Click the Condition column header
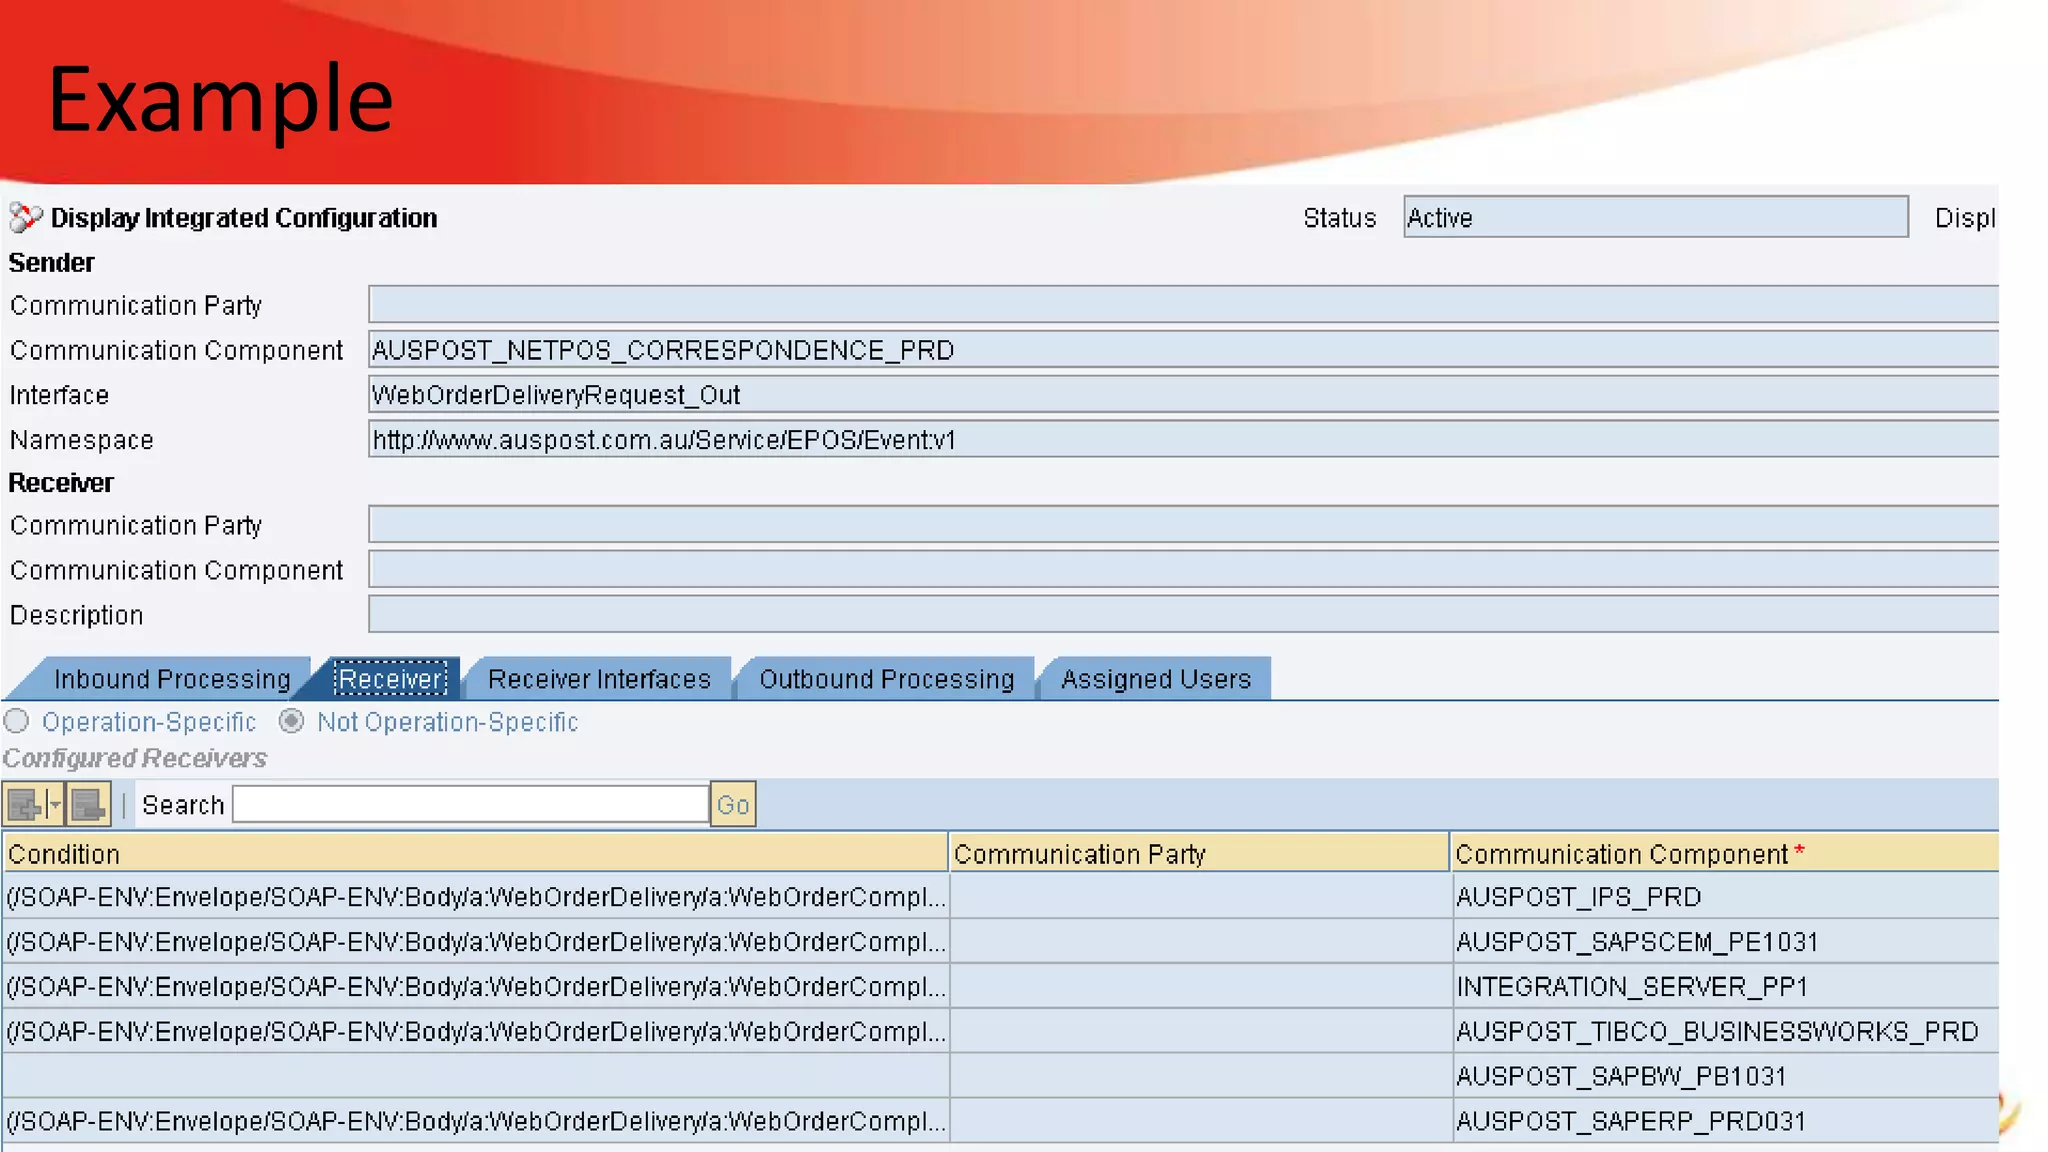Image resolution: width=2048 pixels, height=1152 pixels. [475, 853]
